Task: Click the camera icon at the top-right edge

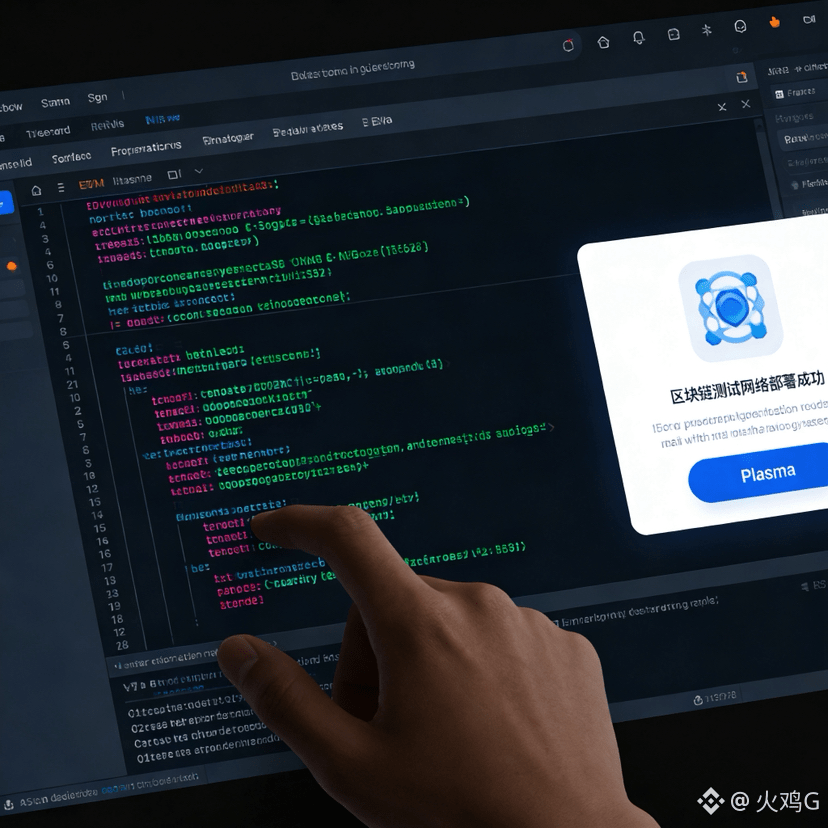Action: (809, 20)
